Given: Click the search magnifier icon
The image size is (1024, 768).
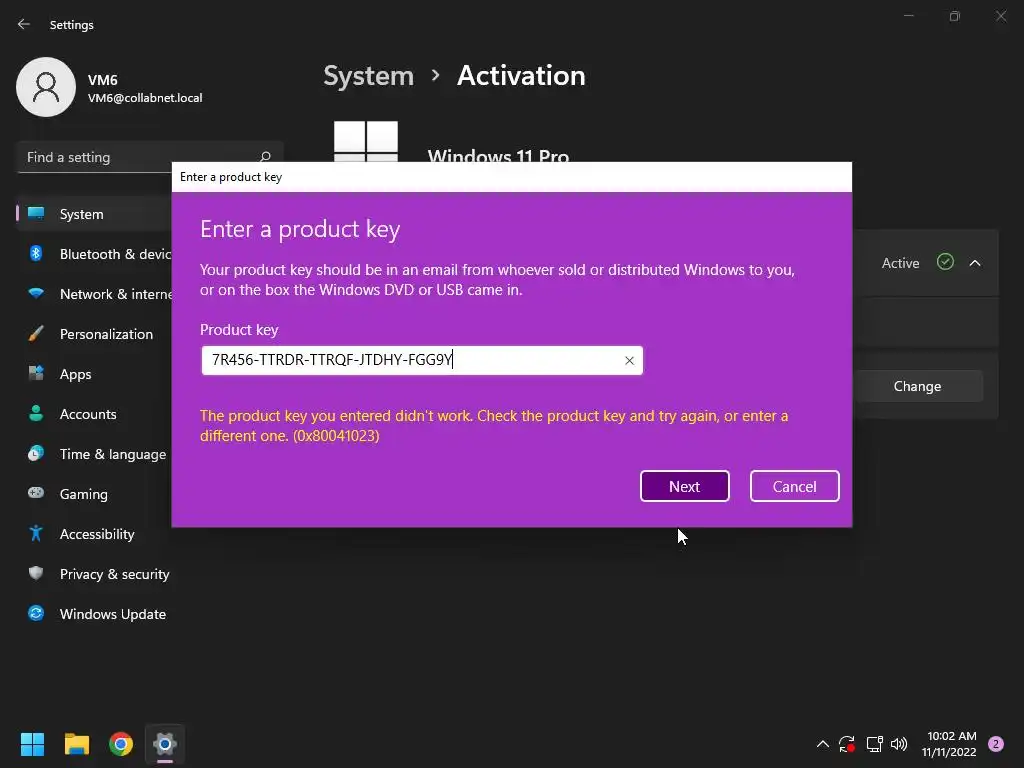Looking at the screenshot, I should tap(265, 157).
